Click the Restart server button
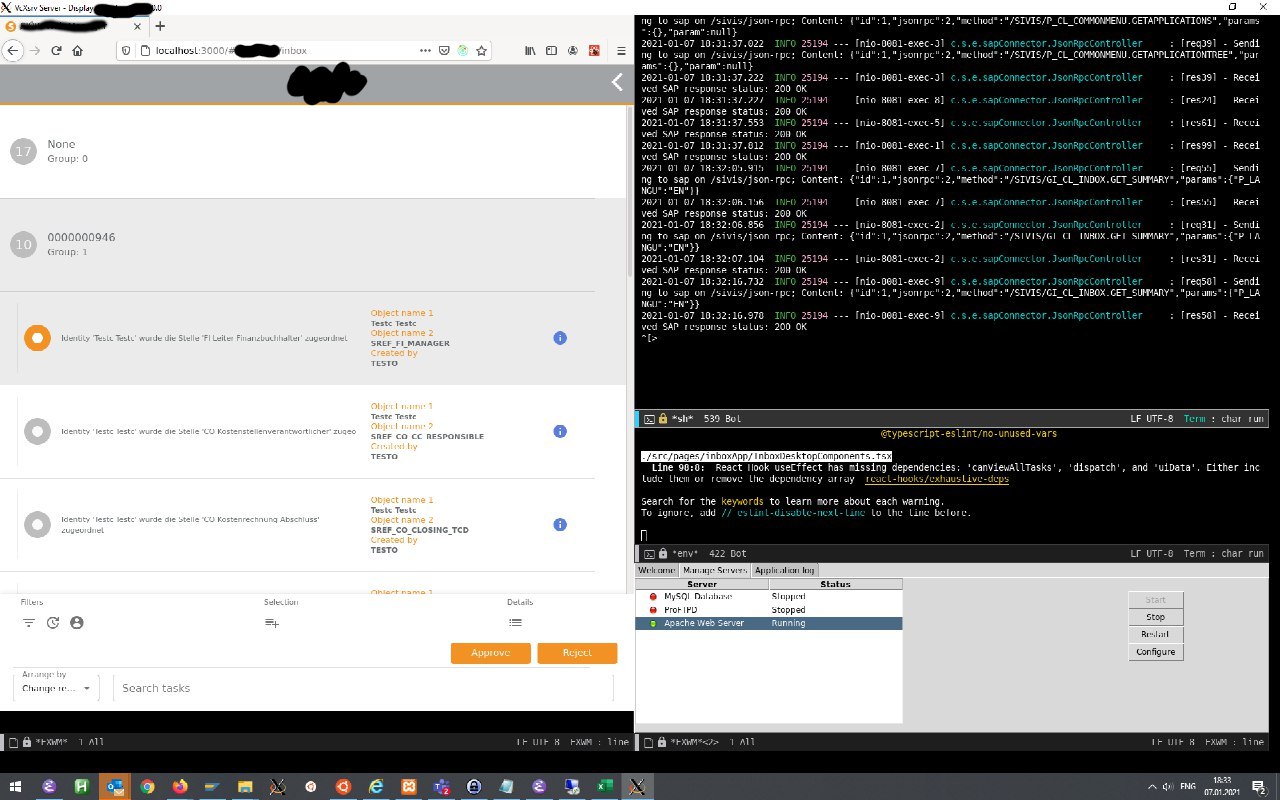 [1156, 634]
